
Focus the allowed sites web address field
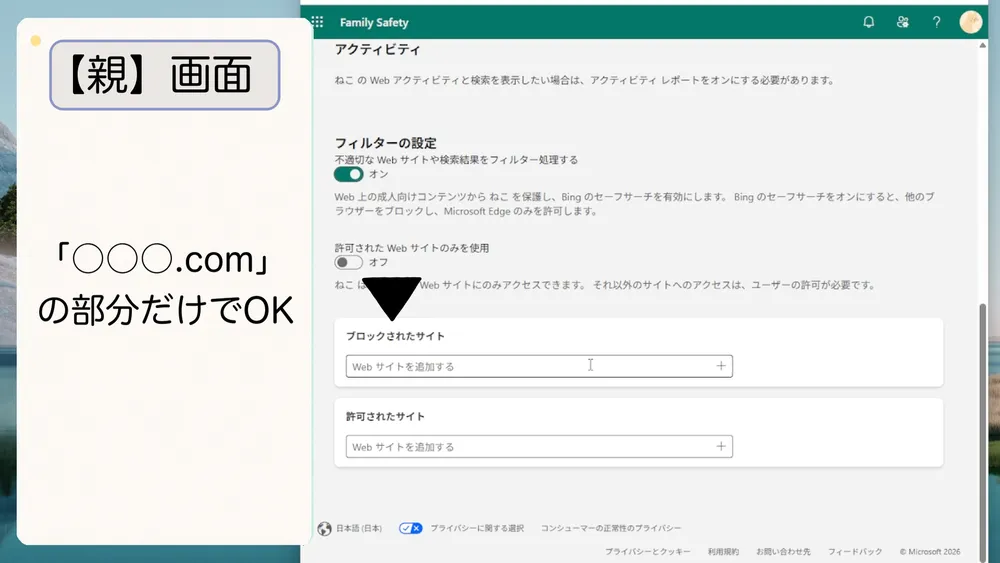point(539,446)
